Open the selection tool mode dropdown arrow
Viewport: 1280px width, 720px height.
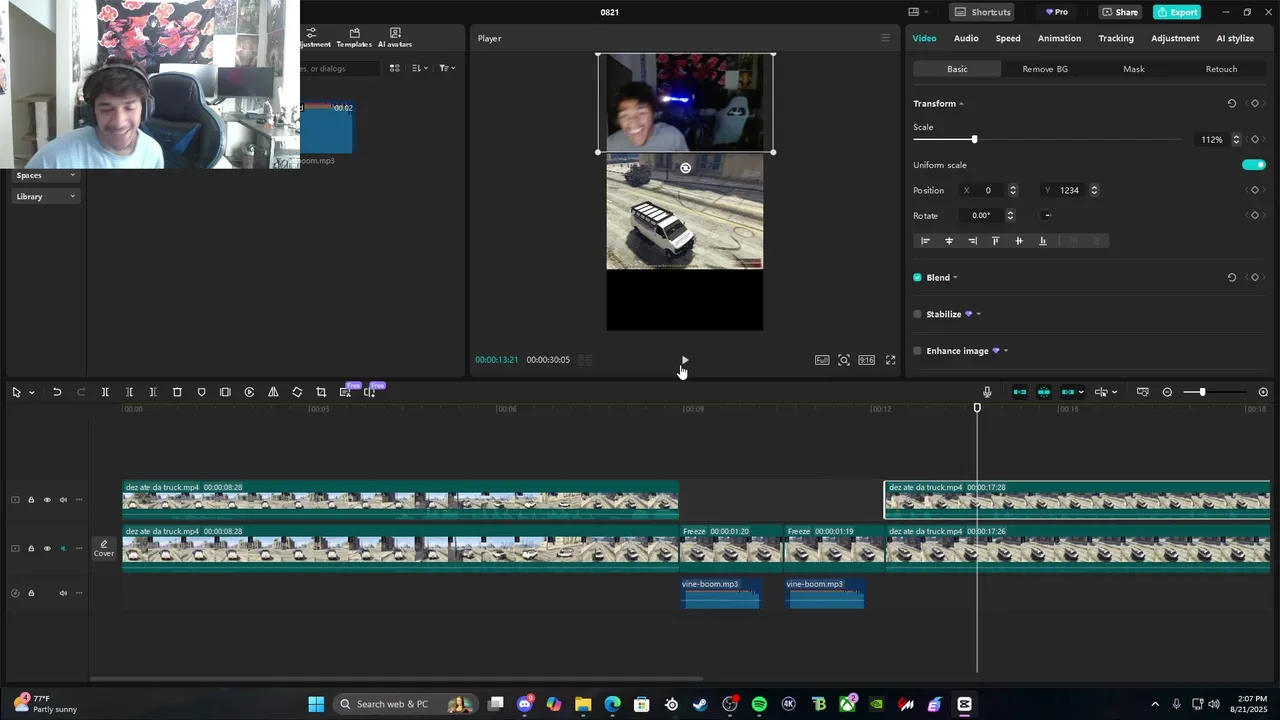pyautogui.click(x=32, y=392)
